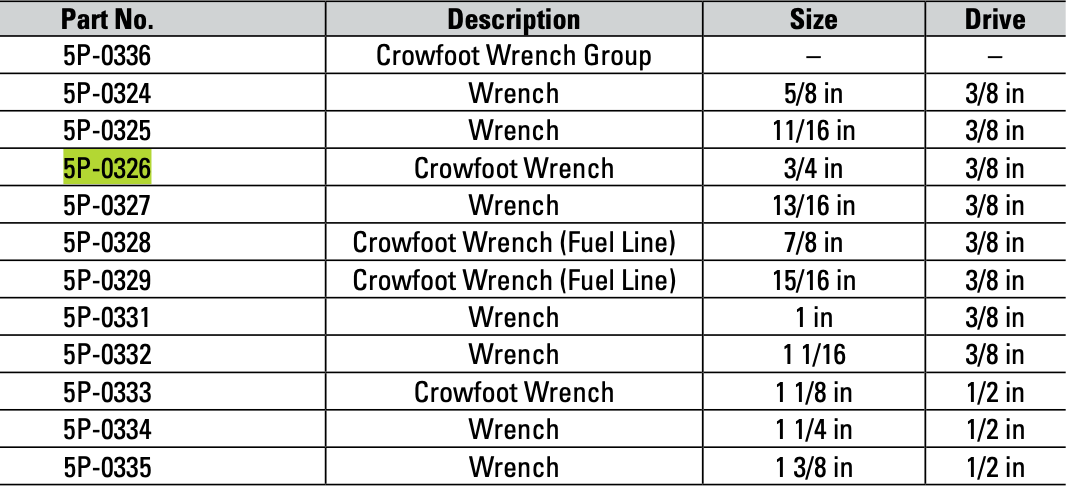
Task: Click the 1 1/4 in size cell
Action: pyautogui.click(x=812, y=430)
